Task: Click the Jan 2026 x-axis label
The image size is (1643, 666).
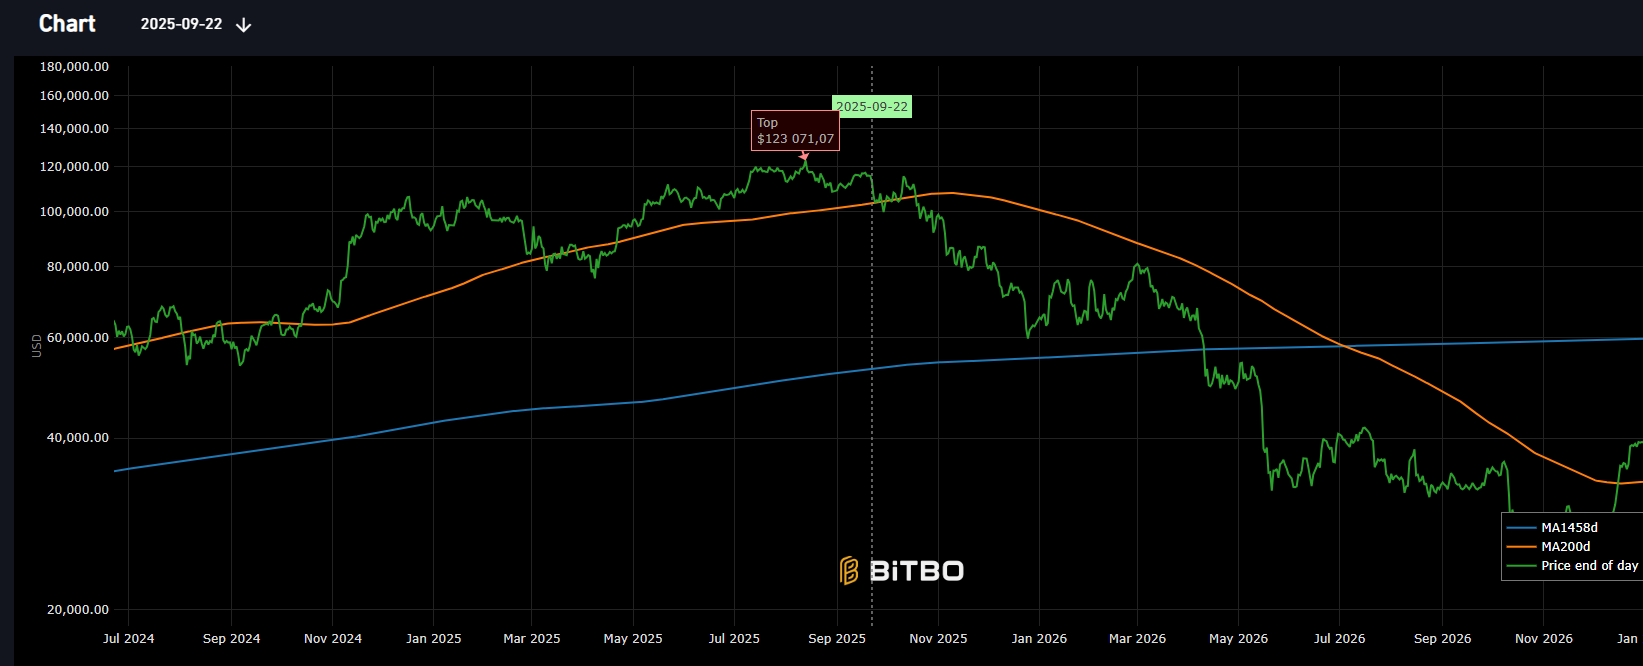Action: (1039, 639)
